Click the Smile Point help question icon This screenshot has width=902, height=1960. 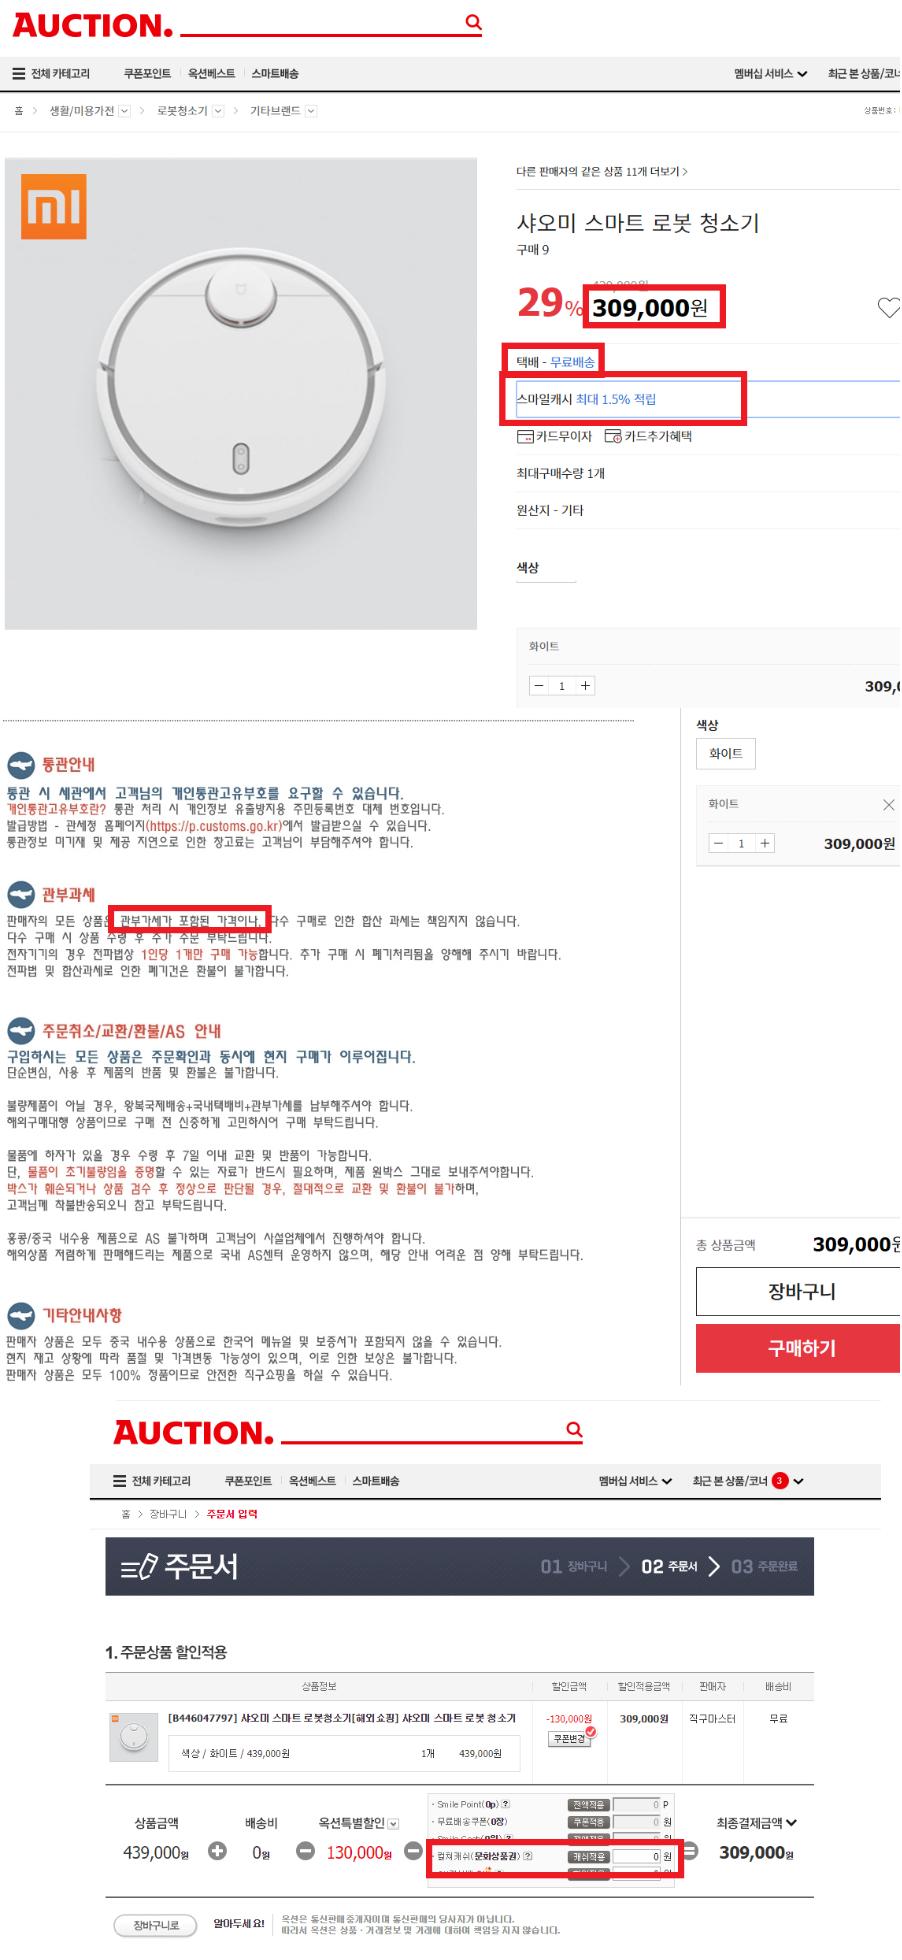505,1804
